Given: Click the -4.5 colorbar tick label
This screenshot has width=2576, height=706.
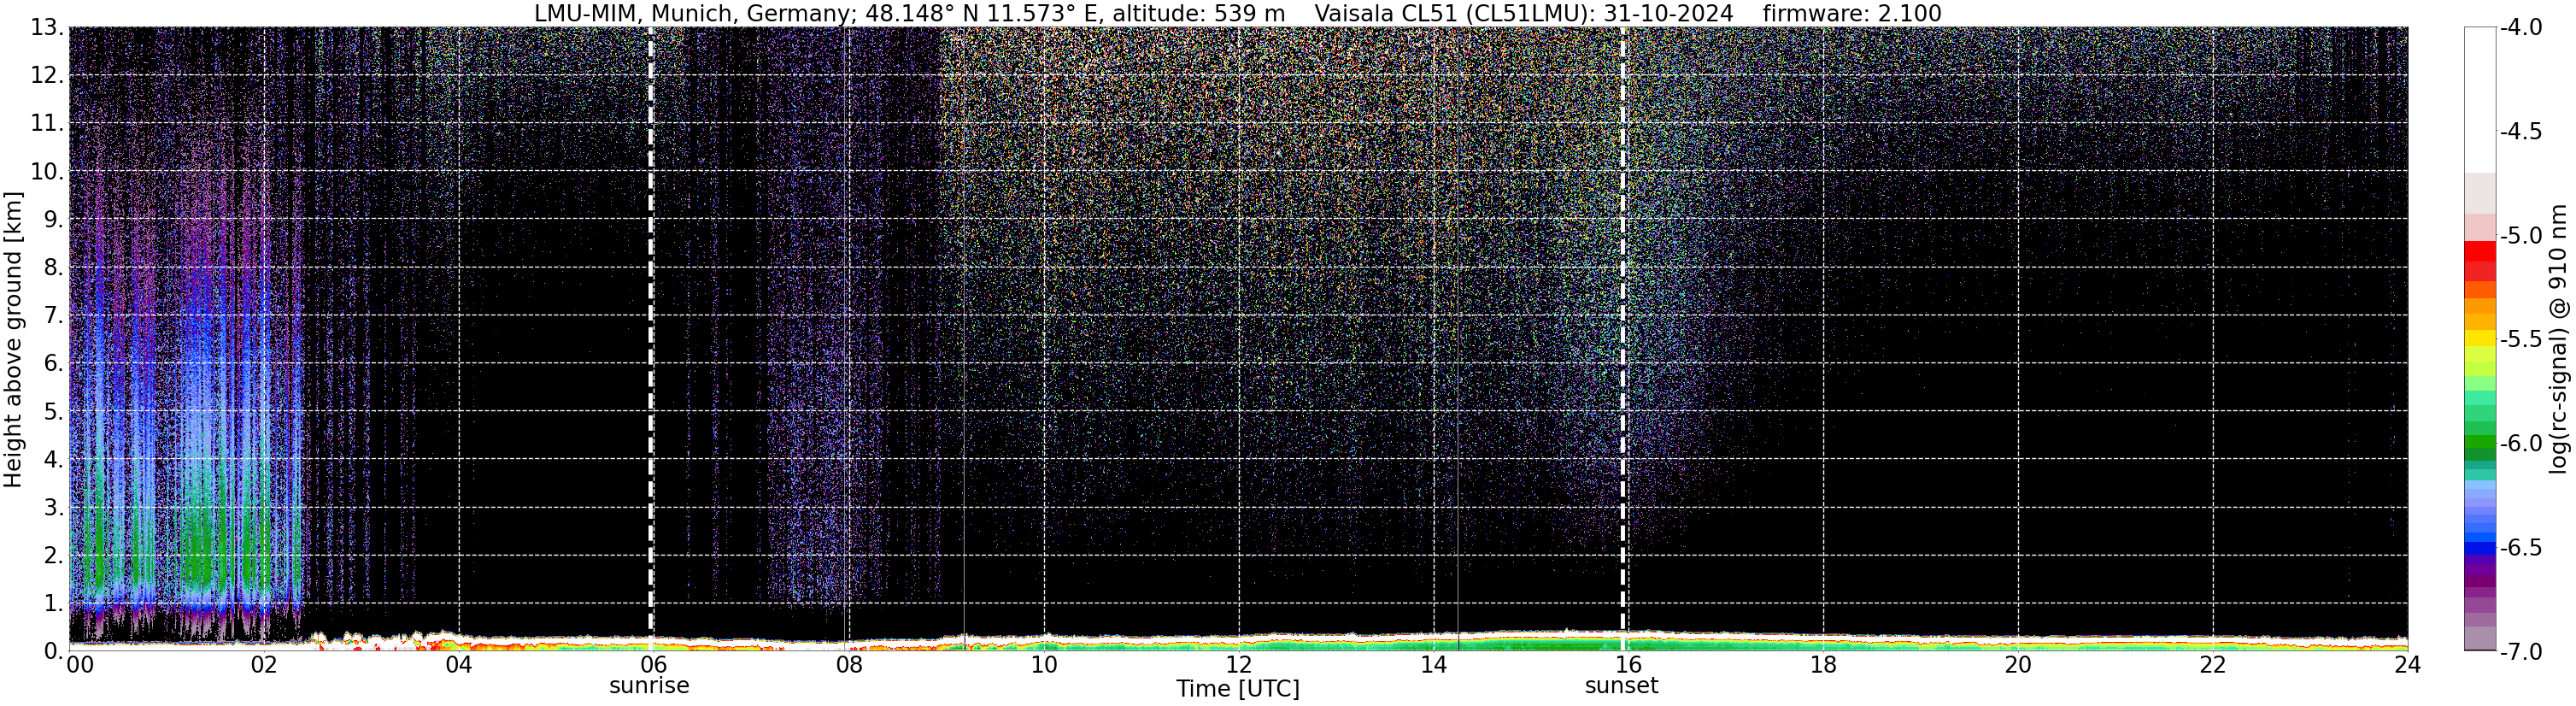Looking at the screenshot, I should pos(2521,131).
